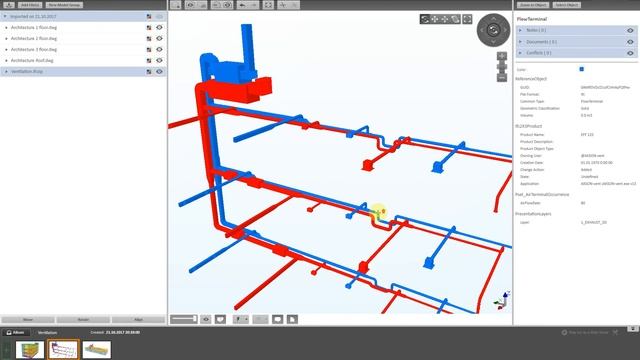Click the undo arrow in the viewport toolbar
Screen dimensions: 640x360
[242, 5]
